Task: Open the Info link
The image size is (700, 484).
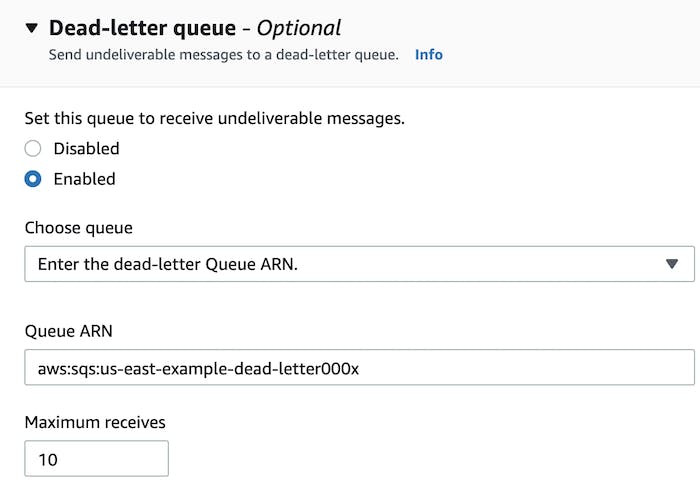Action: pos(429,54)
